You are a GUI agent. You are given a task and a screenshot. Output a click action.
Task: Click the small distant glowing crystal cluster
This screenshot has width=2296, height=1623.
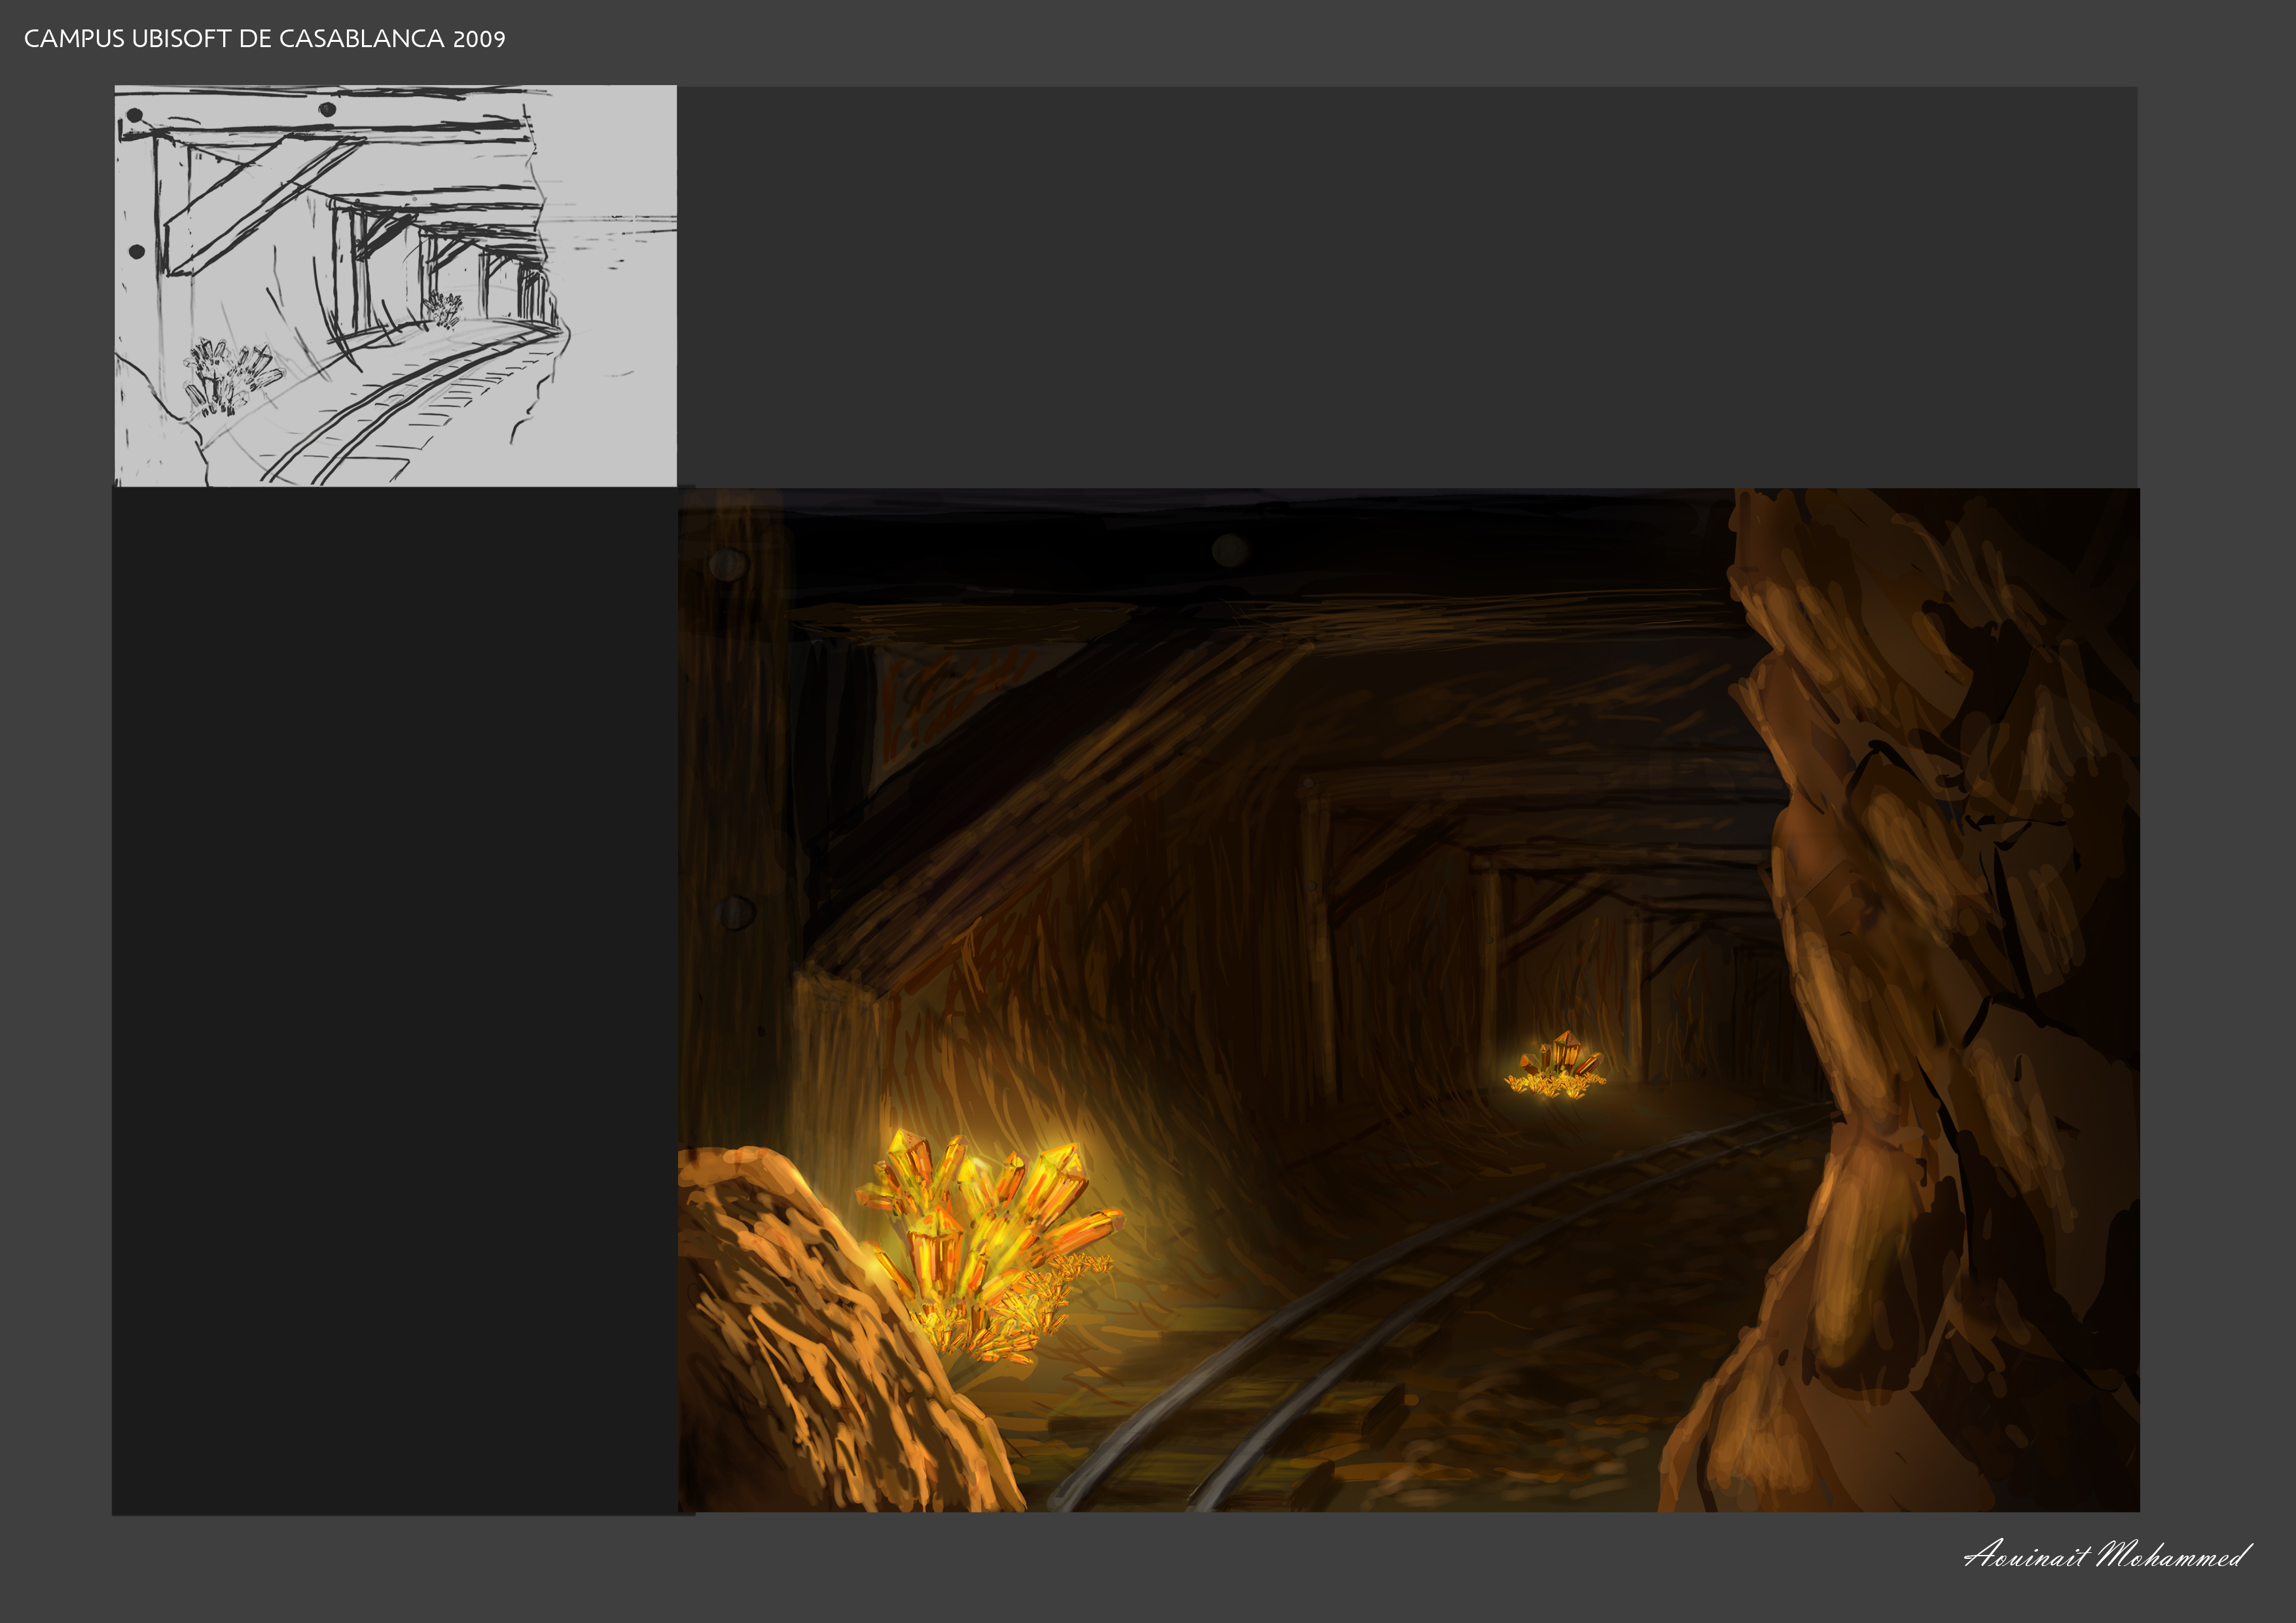[x=1556, y=1067]
